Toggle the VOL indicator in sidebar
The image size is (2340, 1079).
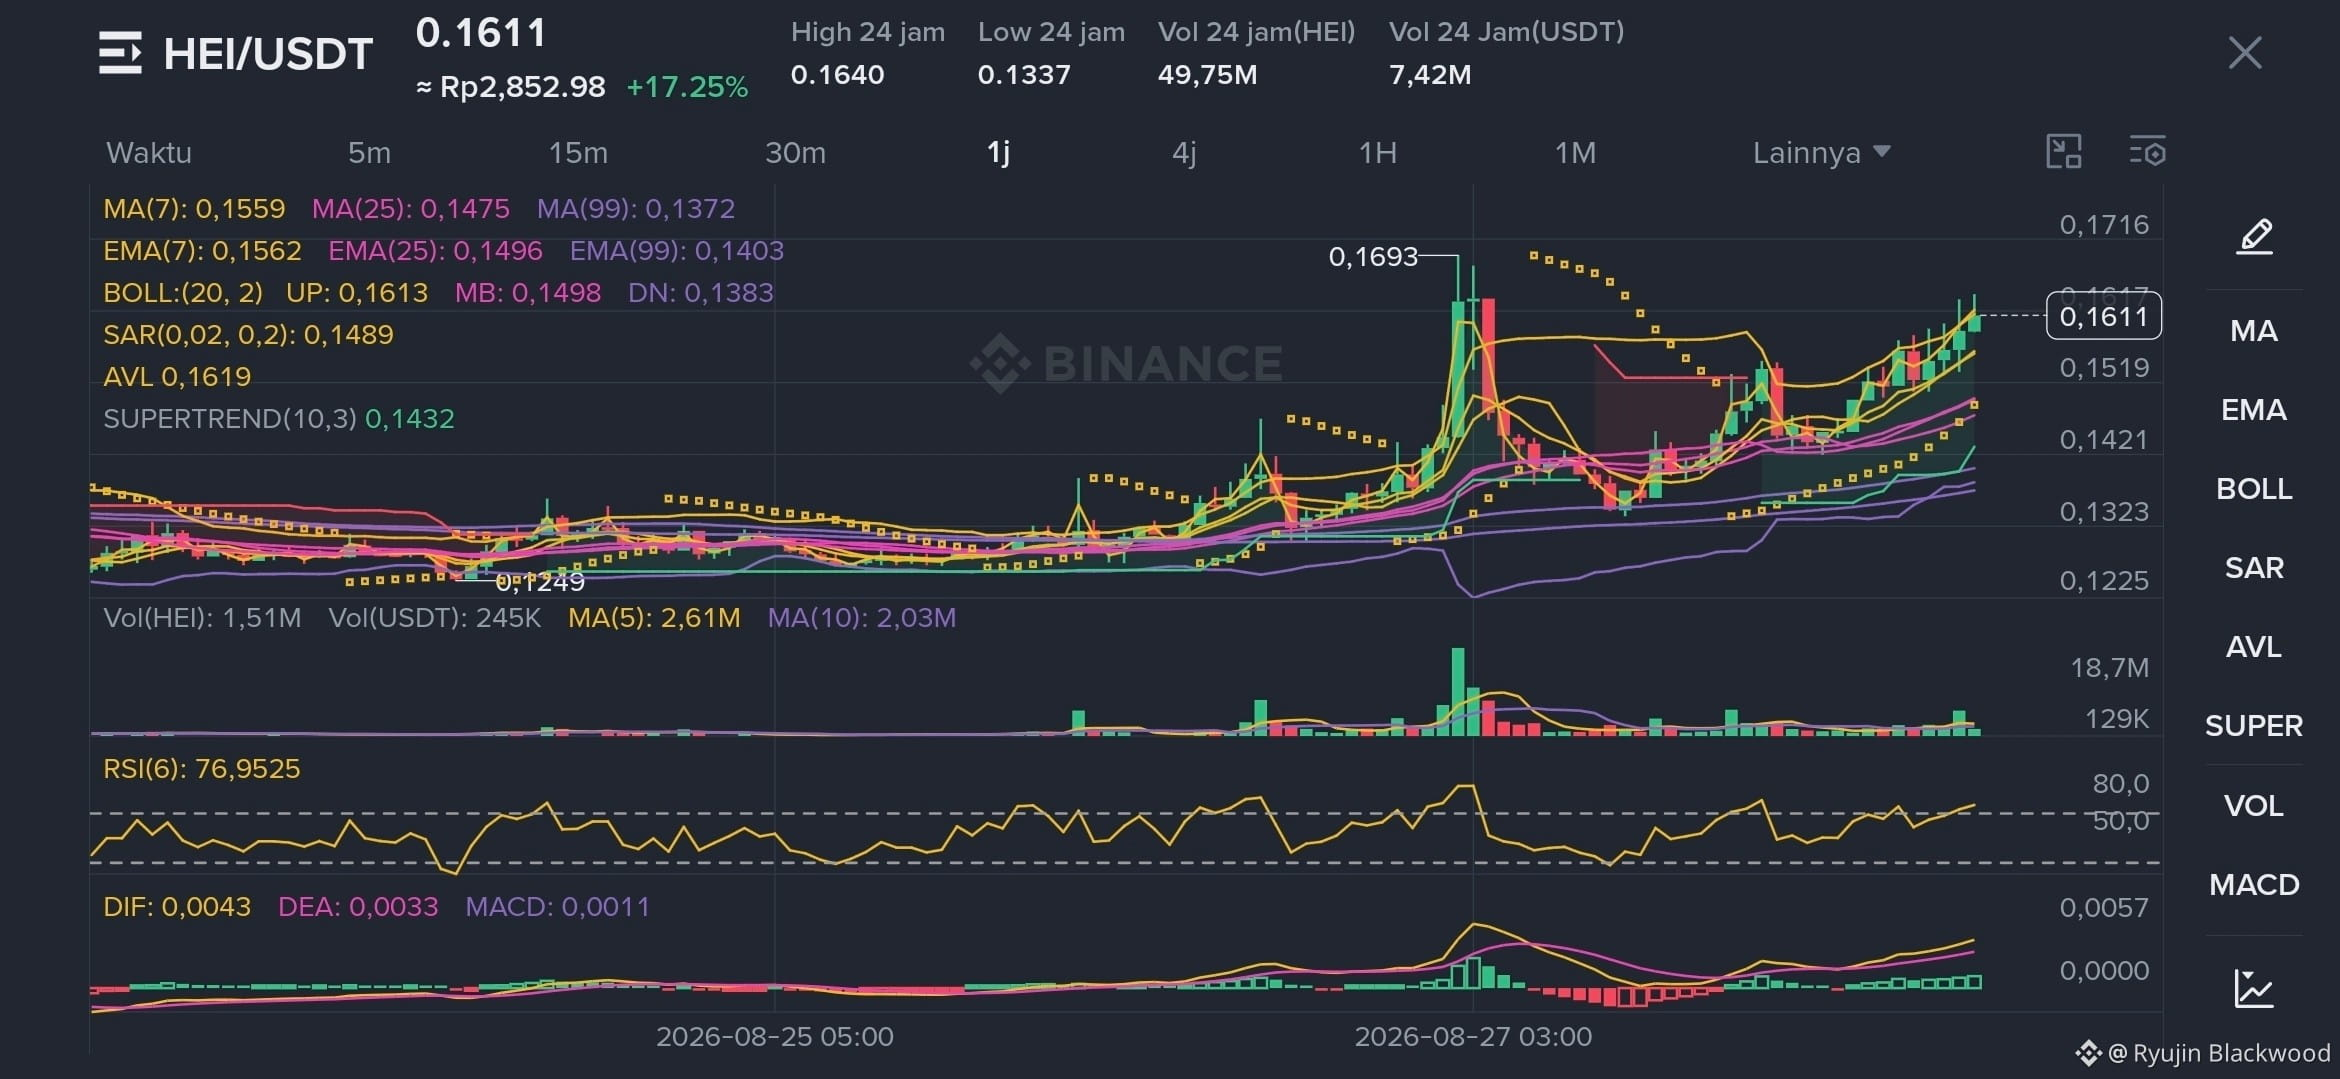(2254, 806)
